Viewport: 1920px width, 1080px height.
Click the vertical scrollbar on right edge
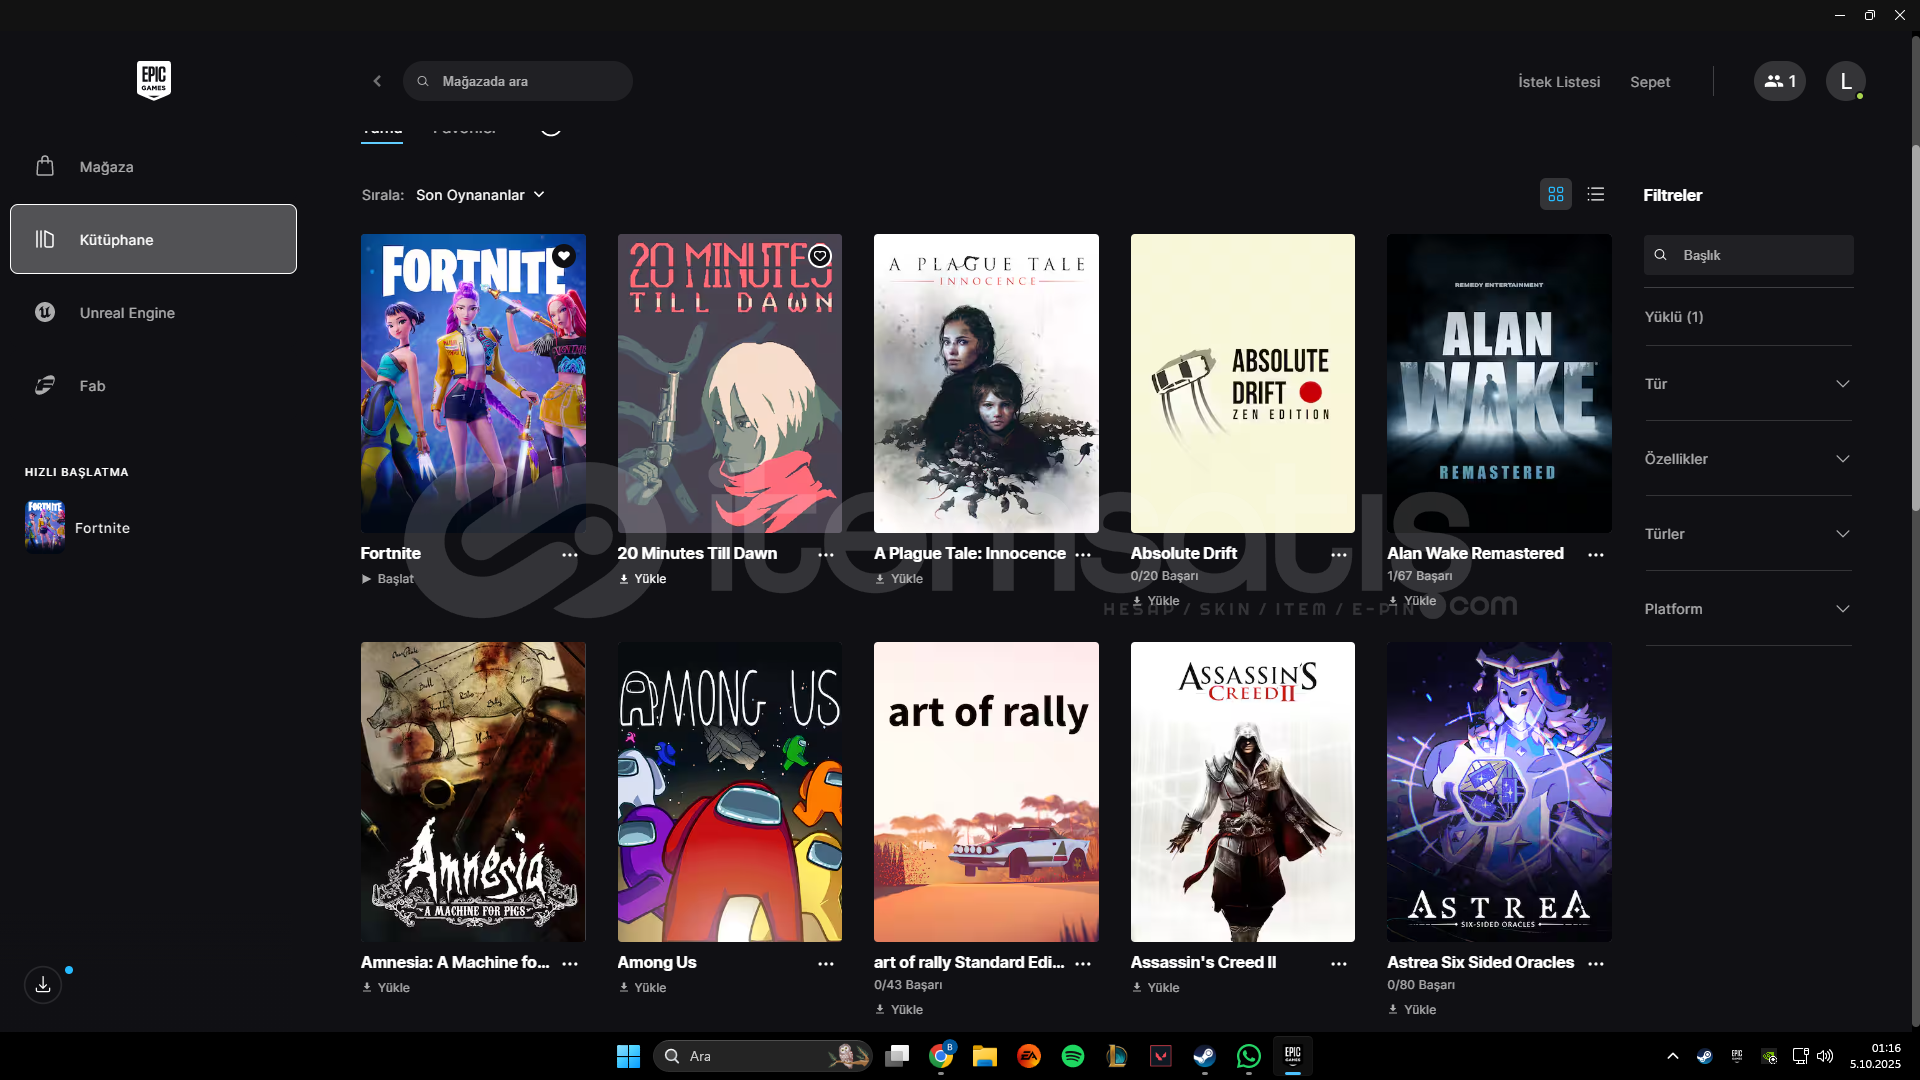pyautogui.click(x=1914, y=330)
